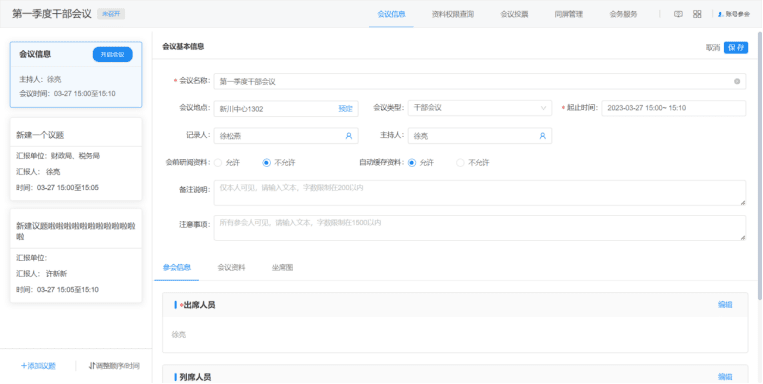
Task: Click 汇报单位: 财政局、税务局 text
Action: [58, 156]
